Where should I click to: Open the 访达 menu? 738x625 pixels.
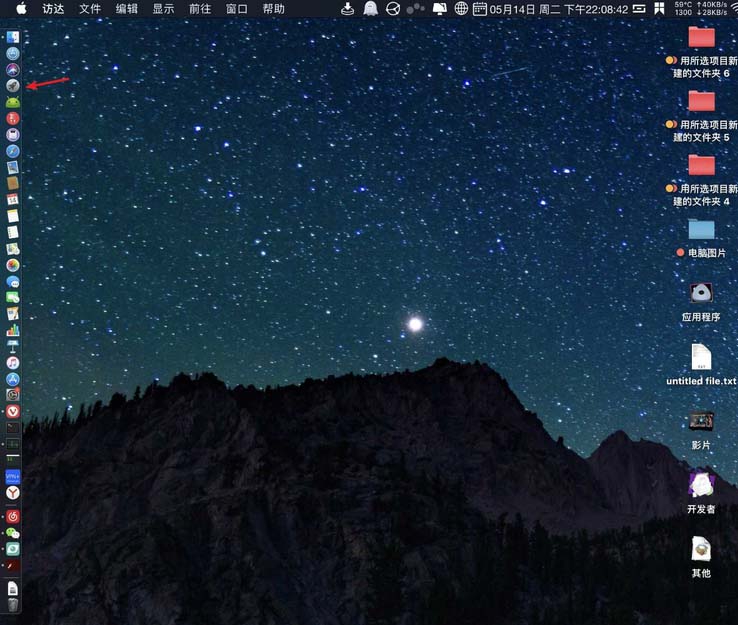point(53,8)
